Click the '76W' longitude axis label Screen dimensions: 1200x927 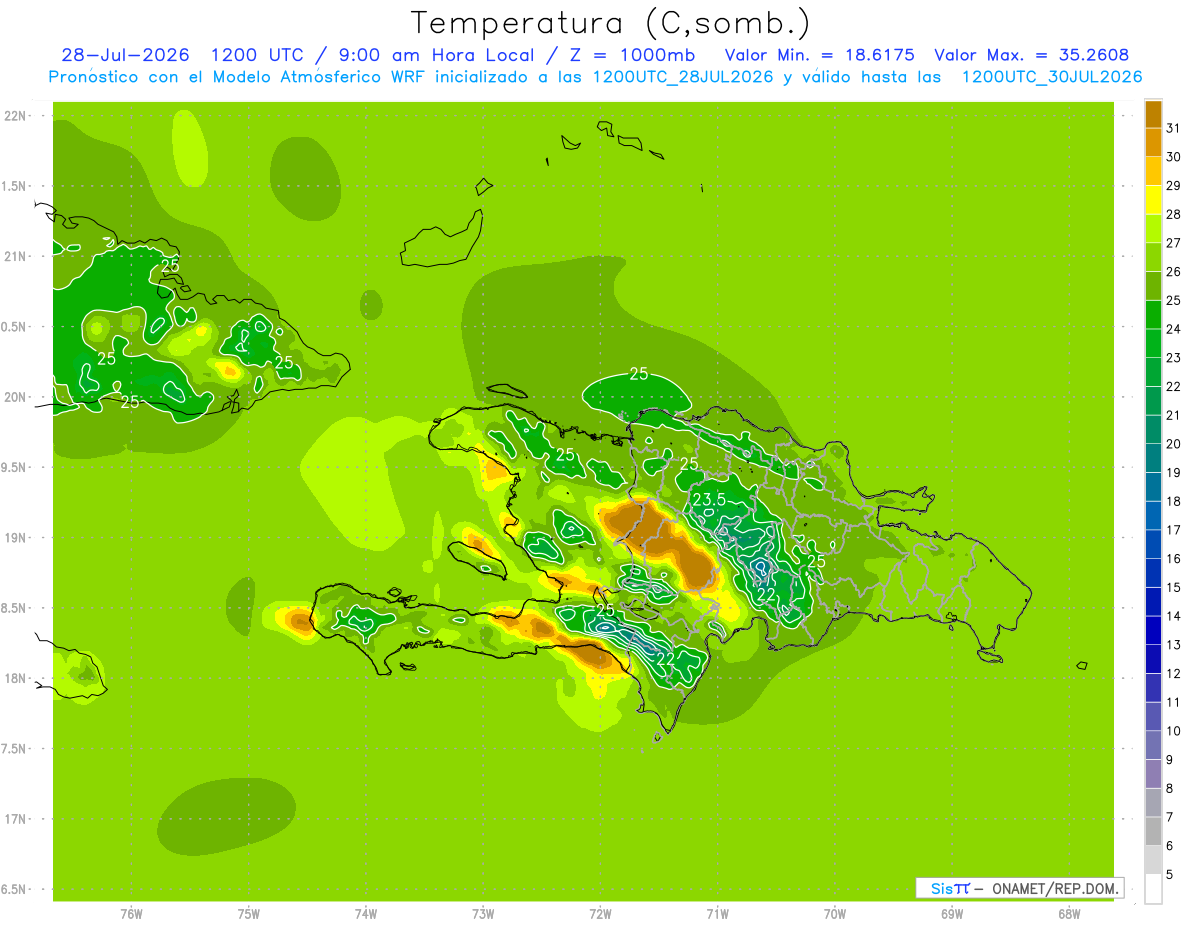point(131,914)
